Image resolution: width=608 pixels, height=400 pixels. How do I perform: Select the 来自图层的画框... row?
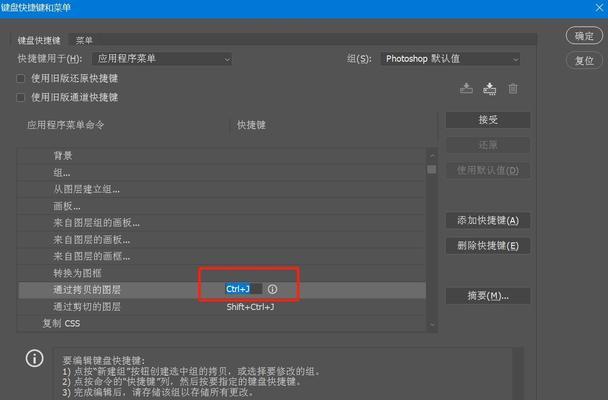point(222,257)
